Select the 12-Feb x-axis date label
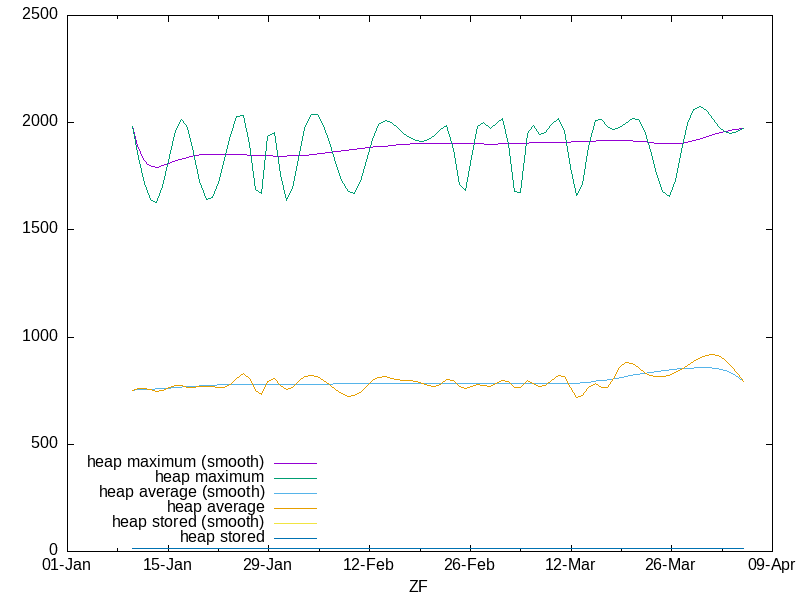 pos(368,565)
